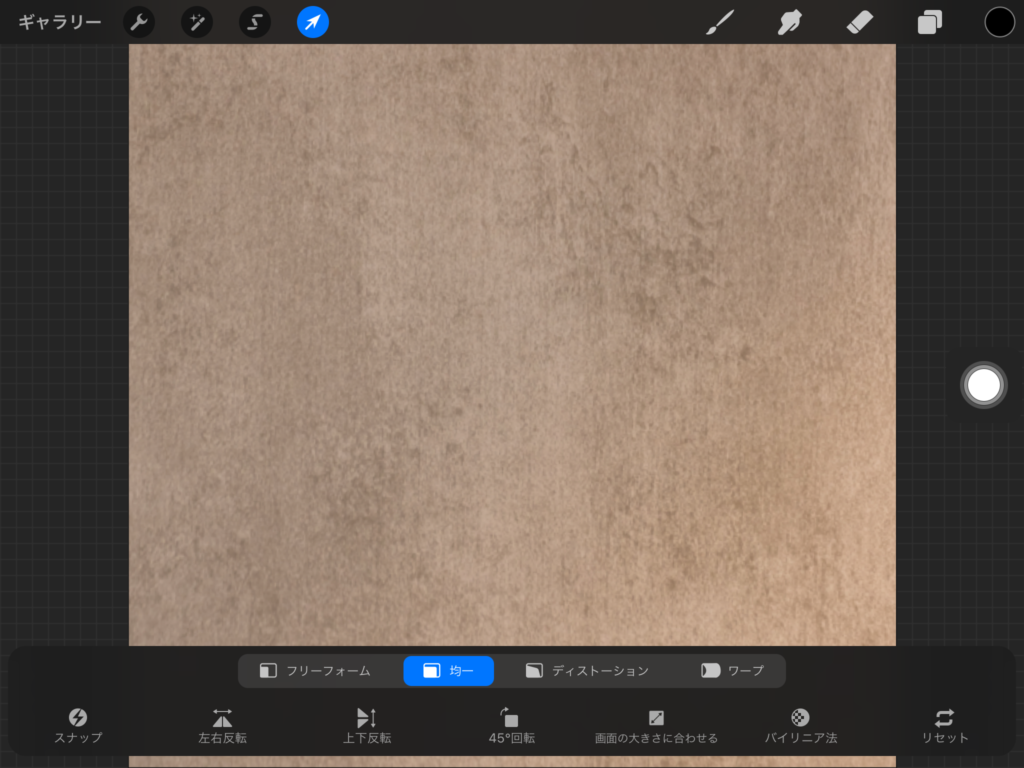Switch to フリーフォーム transform mode
The height and width of the screenshot is (768, 1024).
[315, 671]
